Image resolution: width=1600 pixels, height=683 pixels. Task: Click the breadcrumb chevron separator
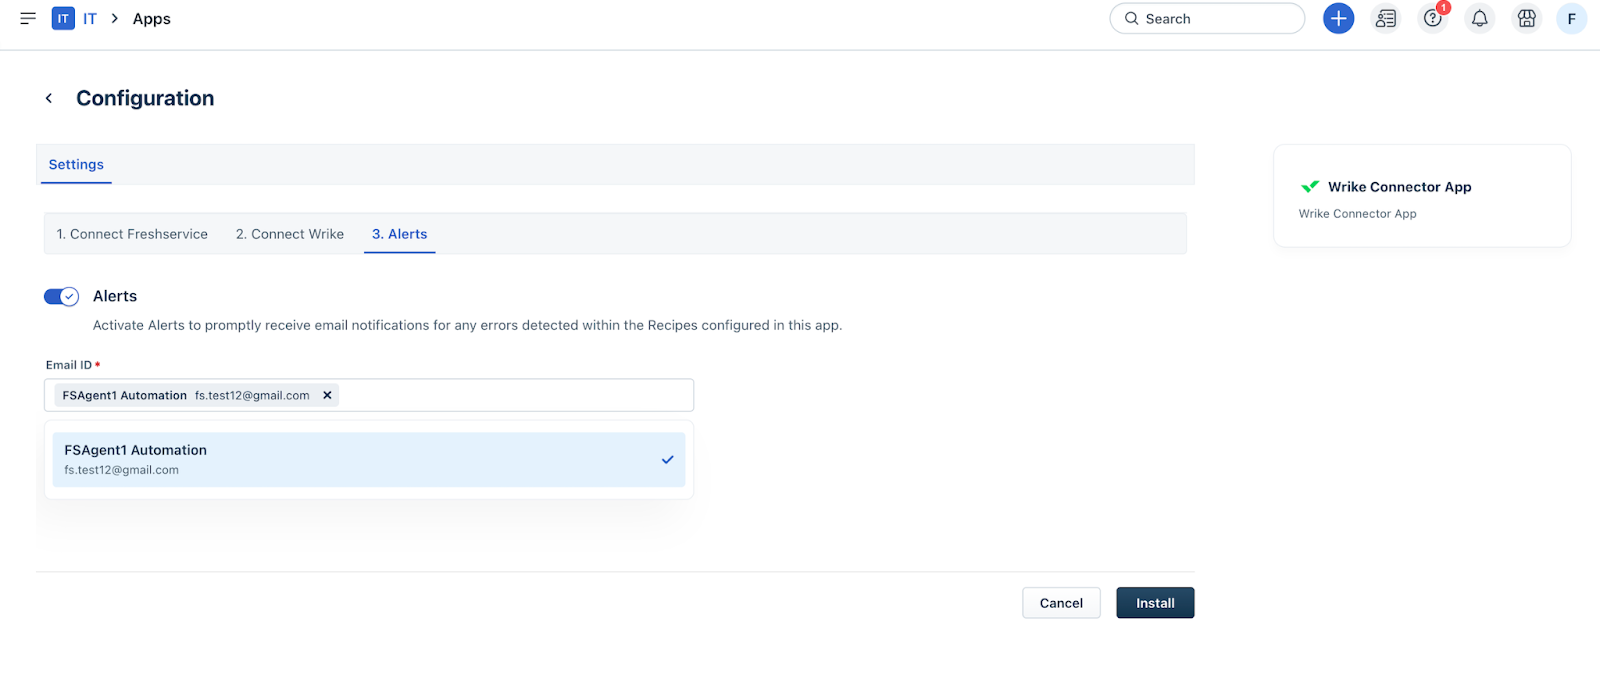pos(115,19)
